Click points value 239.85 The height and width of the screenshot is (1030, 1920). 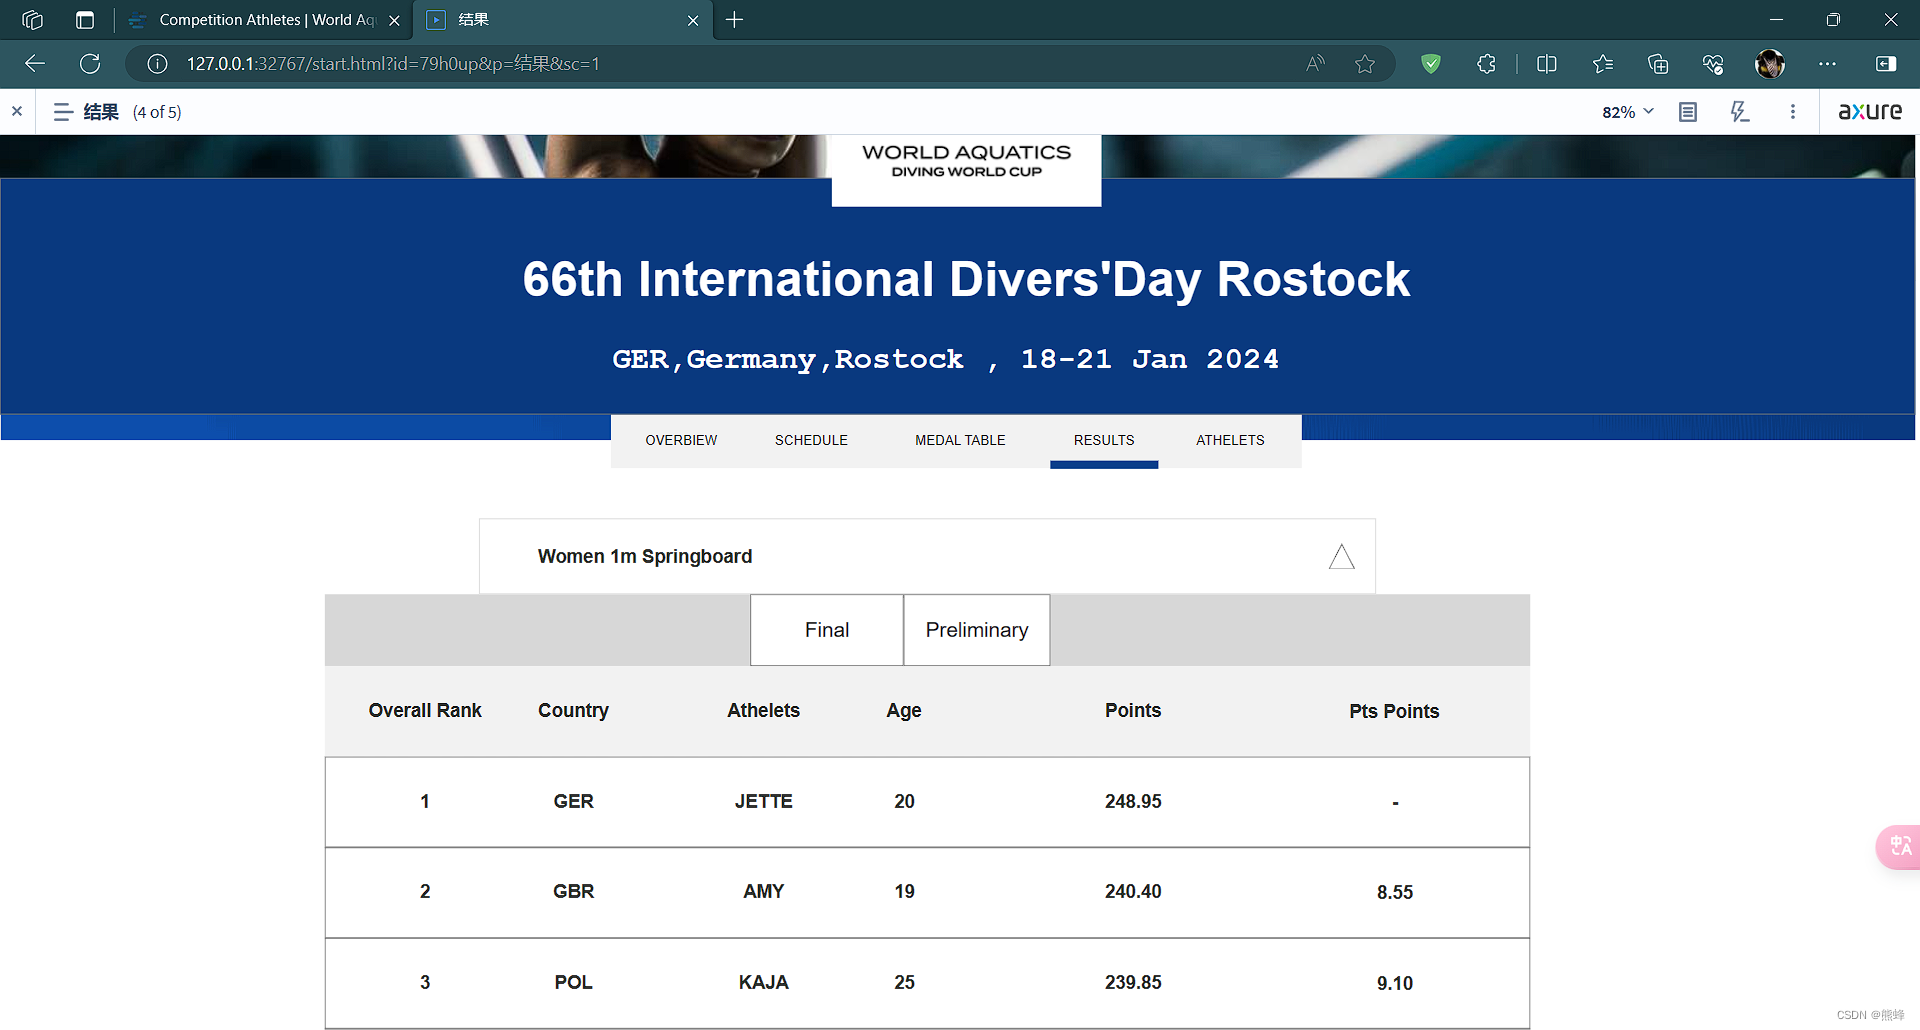pos(1133,982)
